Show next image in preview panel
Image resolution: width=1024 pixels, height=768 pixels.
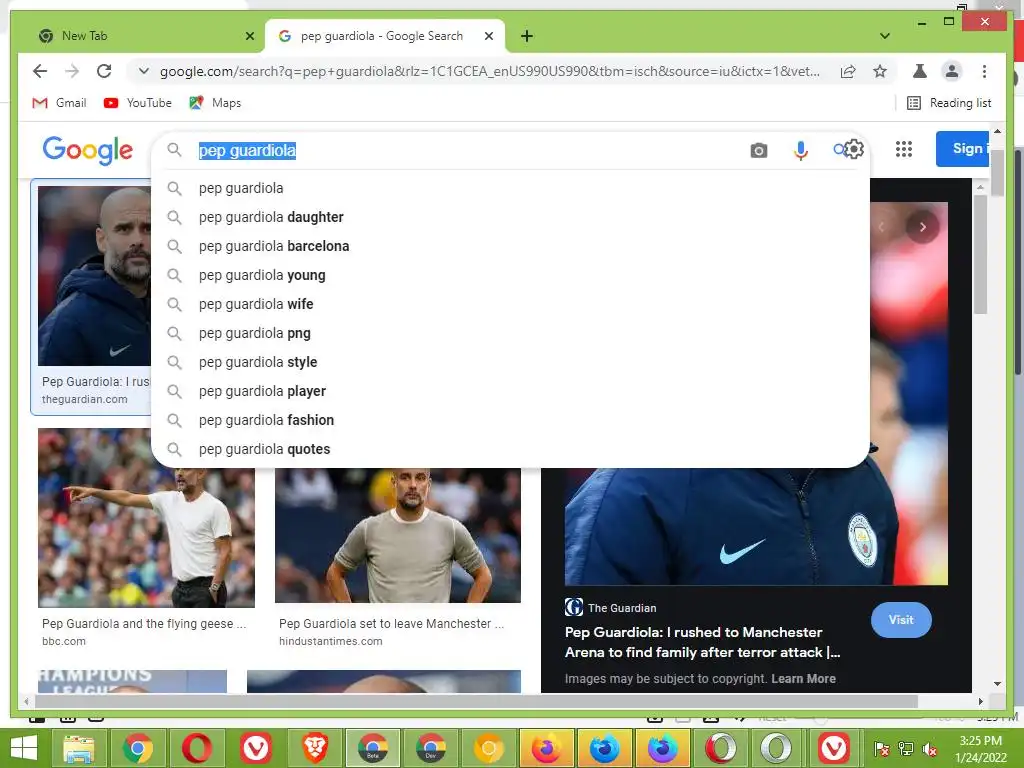922,227
